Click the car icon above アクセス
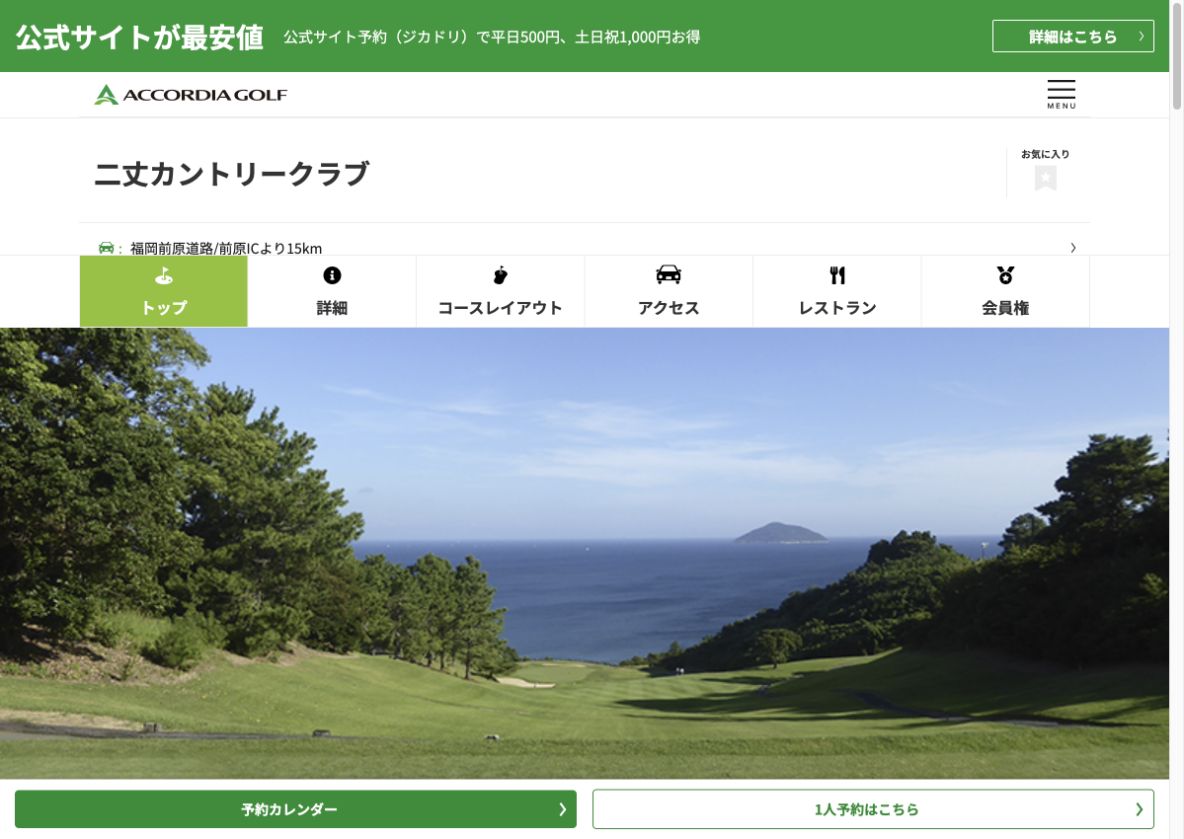This screenshot has width=1184, height=839. click(668, 275)
